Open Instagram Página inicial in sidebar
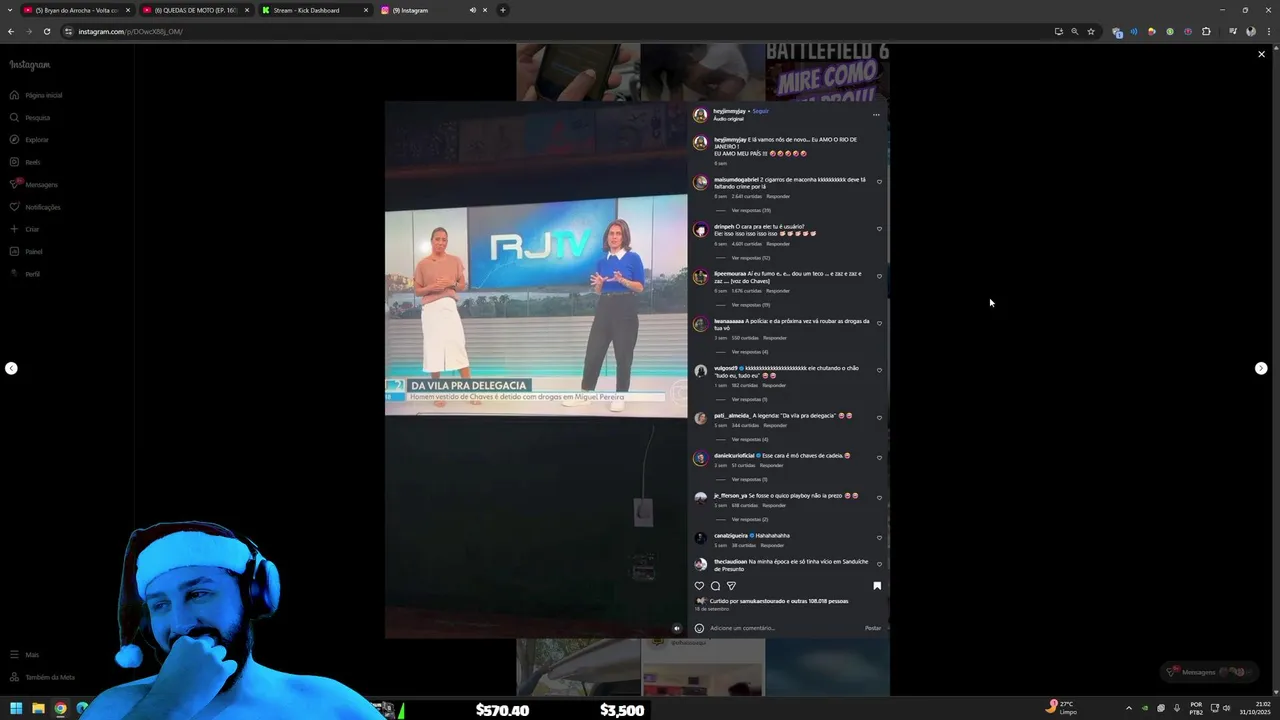This screenshot has width=1280, height=720. coord(36,95)
